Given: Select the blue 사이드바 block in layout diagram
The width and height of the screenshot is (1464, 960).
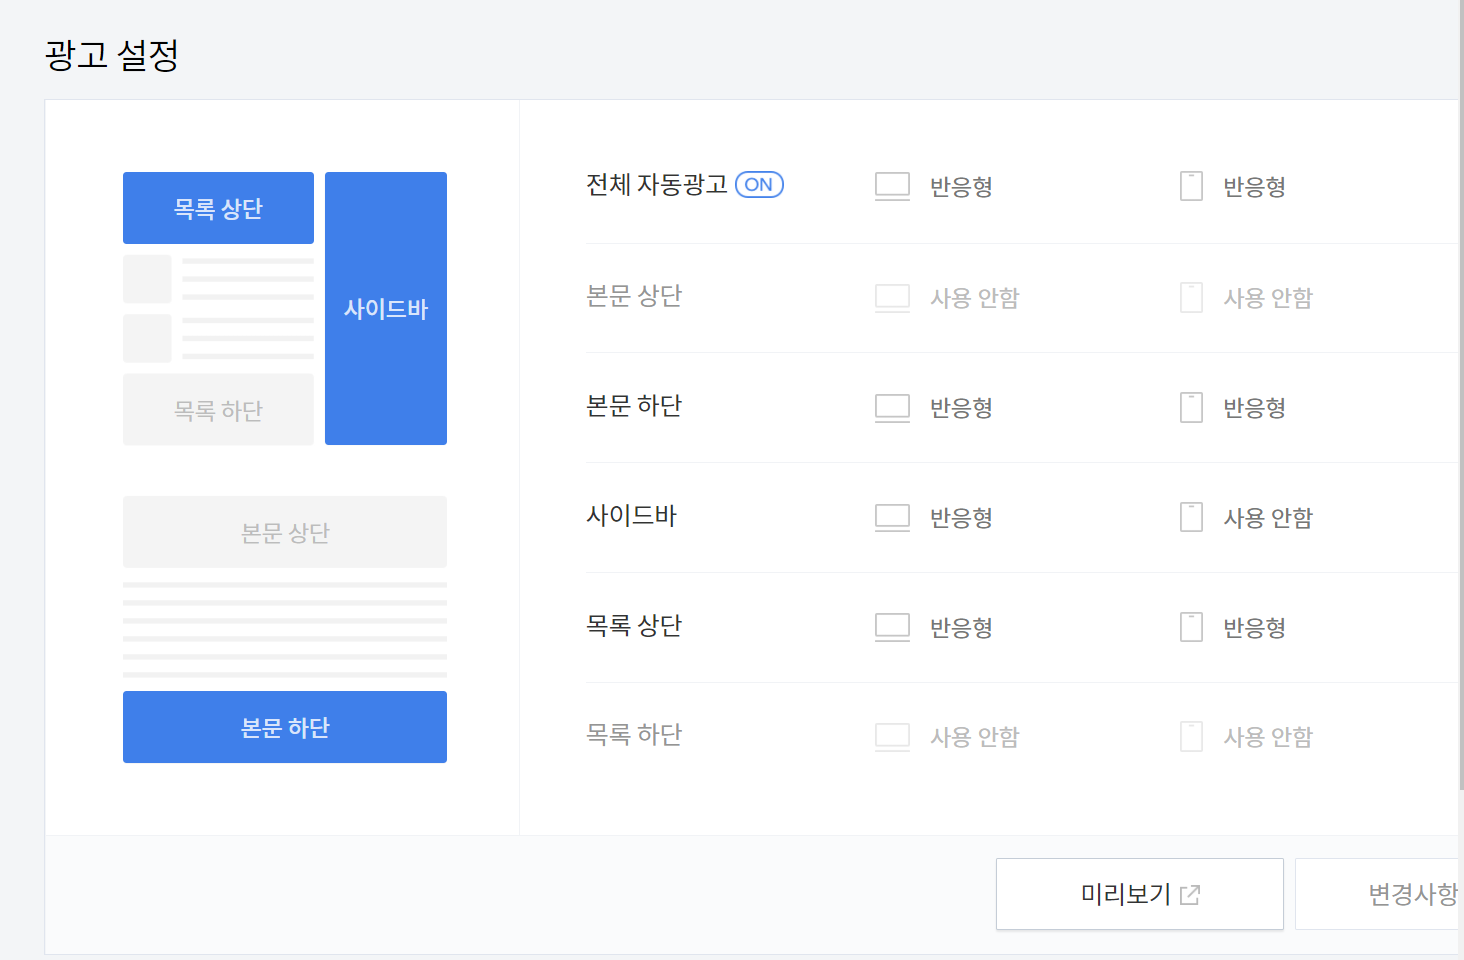Looking at the screenshot, I should pos(386,308).
